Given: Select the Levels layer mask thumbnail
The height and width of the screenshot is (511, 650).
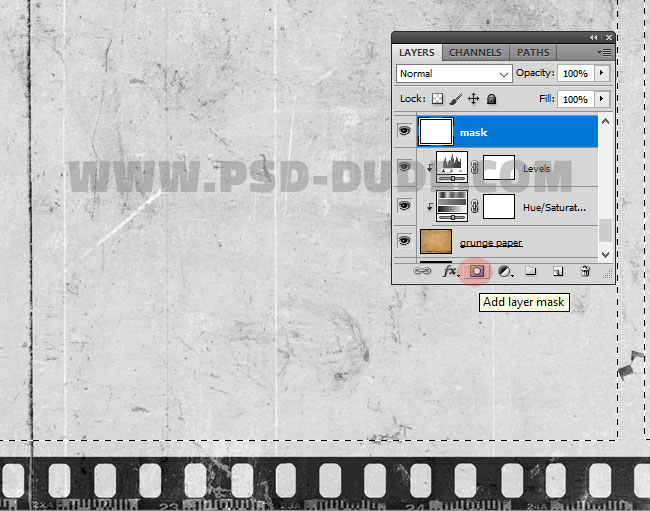Looking at the screenshot, I should point(499,167).
